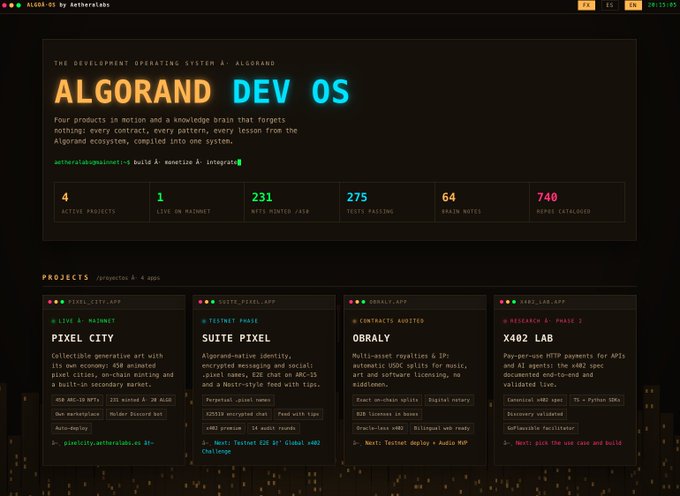The height and width of the screenshot is (496, 680).
Task: Click the X402_LAB.APP title bar label
Action: 543,302
